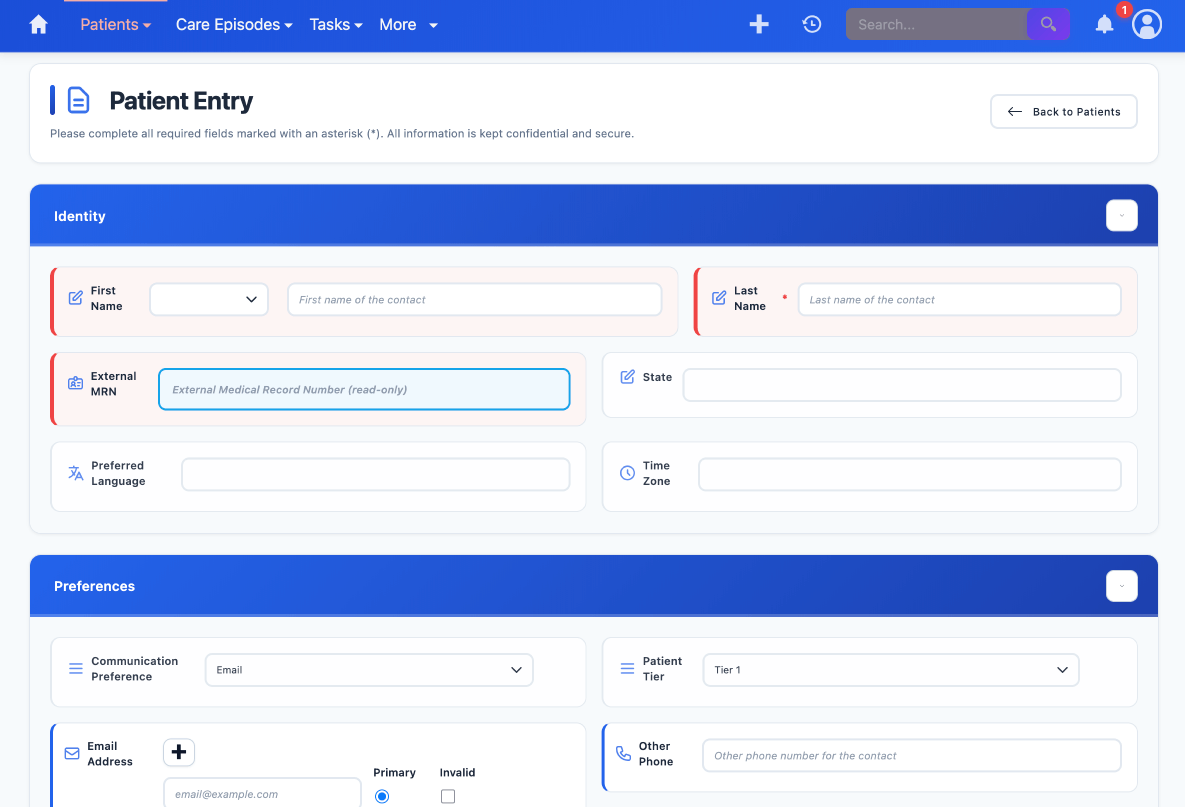Open the Tasks menu
The height and width of the screenshot is (807, 1185).
335,24
